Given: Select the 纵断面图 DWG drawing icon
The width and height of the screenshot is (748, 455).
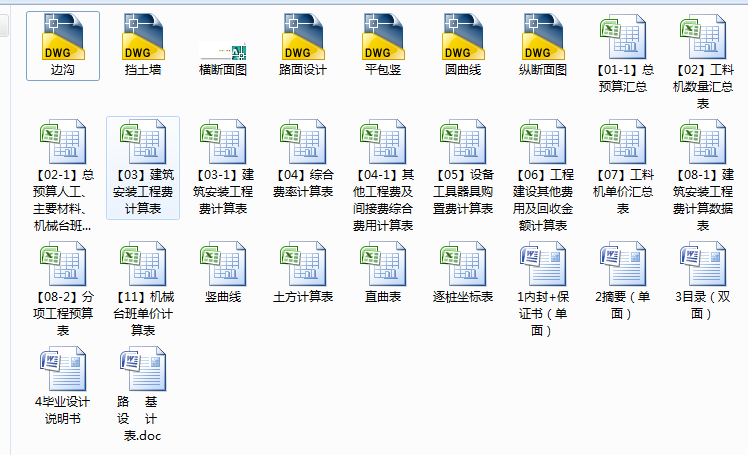Looking at the screenshot, I should tap(543, 37).
